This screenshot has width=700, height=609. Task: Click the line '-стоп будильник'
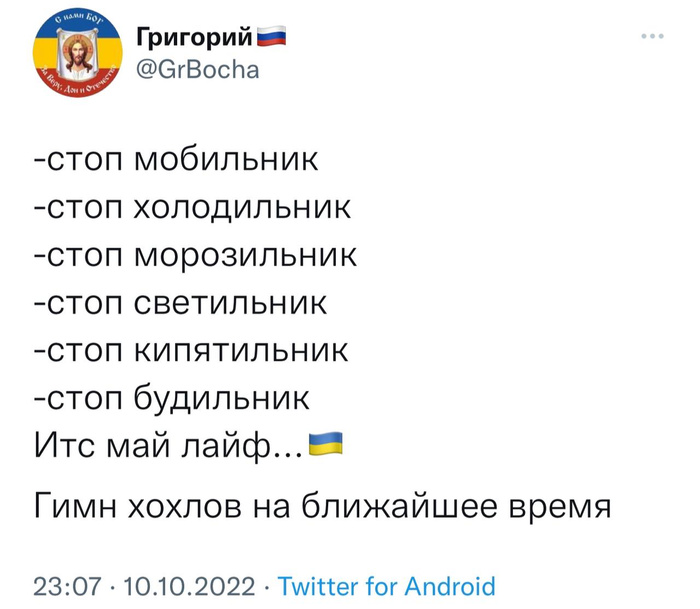pos(172,399)
